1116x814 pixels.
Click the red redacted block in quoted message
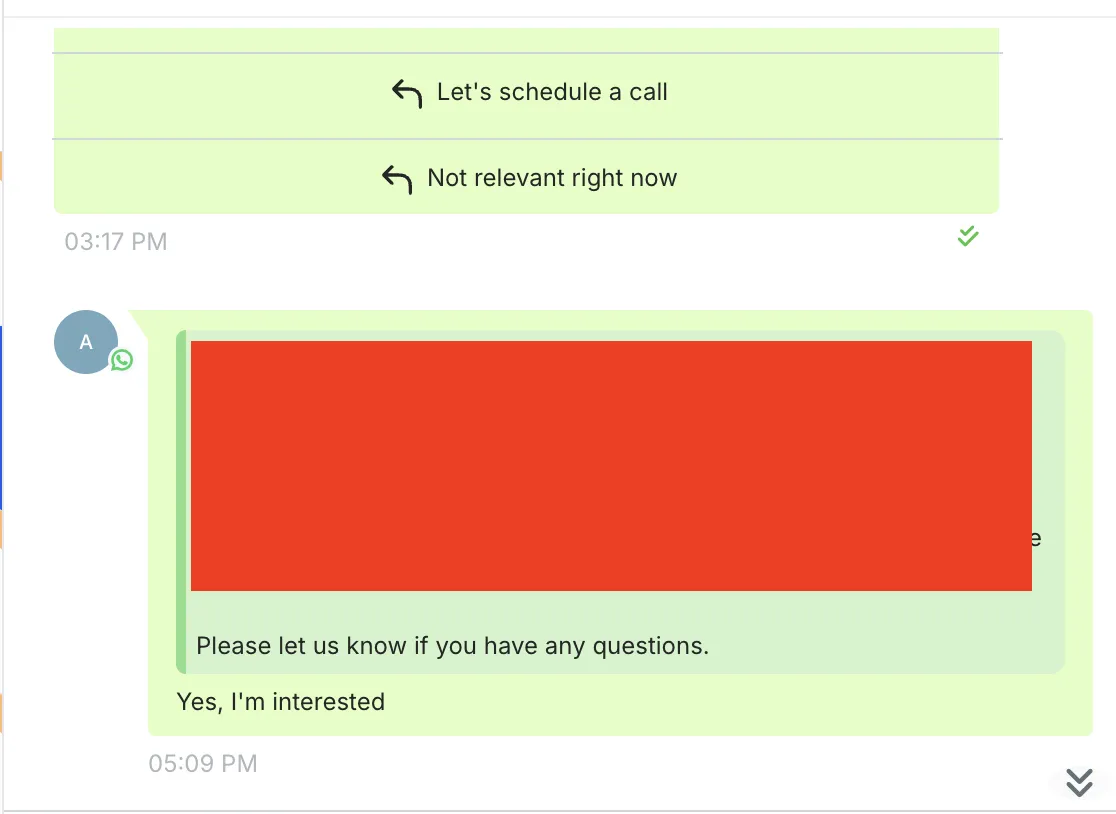pyautogui.click(x=611, y=465)
